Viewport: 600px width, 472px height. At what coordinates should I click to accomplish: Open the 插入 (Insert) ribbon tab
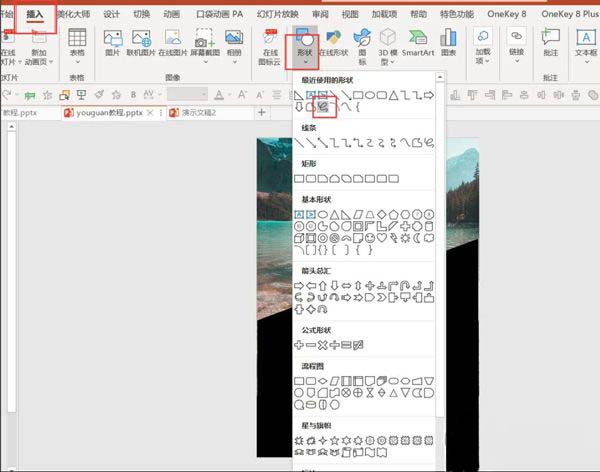[35, 15]
